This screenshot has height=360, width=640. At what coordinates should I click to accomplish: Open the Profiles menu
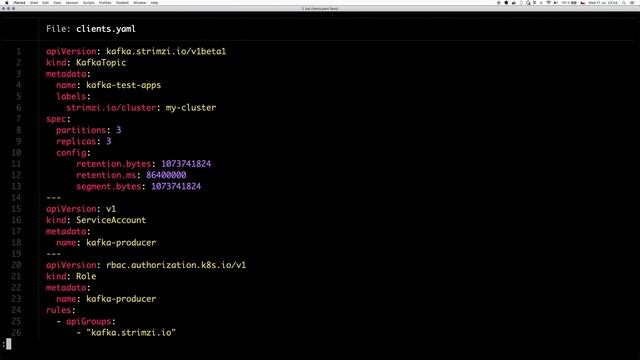coord(105,2)
